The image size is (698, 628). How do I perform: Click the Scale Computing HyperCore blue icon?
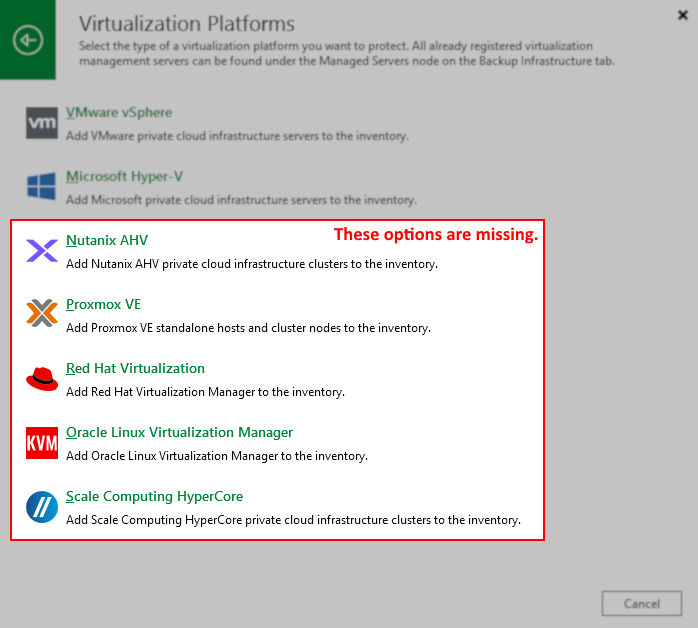coord(42,507)
